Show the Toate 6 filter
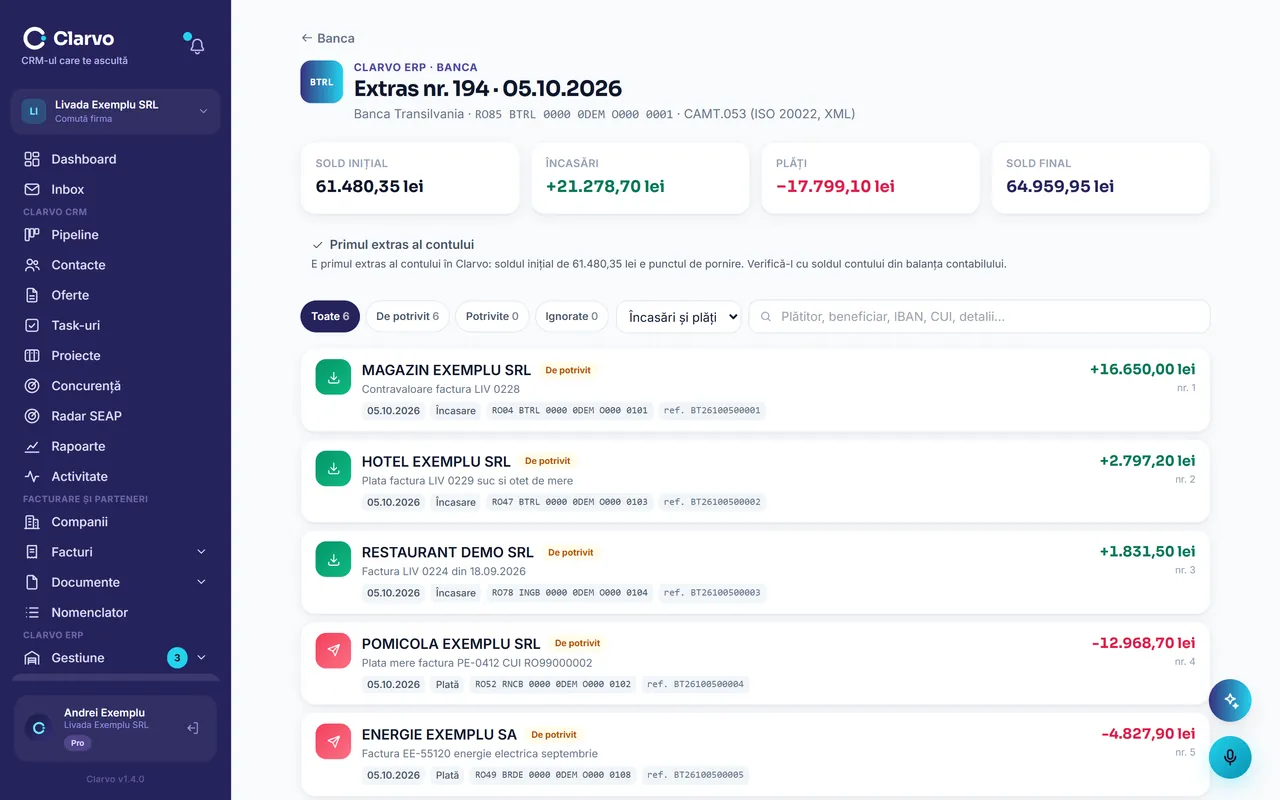1280x800 pixels. (x=330, y=316)
